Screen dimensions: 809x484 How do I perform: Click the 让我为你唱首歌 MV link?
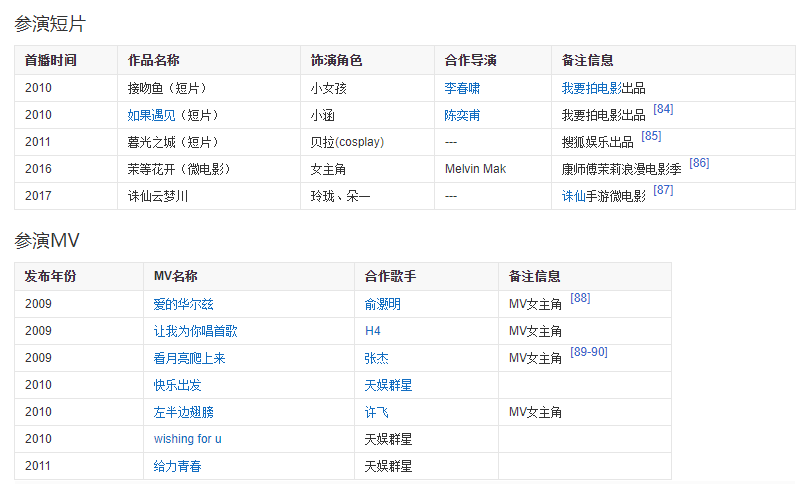pos(195,331)
